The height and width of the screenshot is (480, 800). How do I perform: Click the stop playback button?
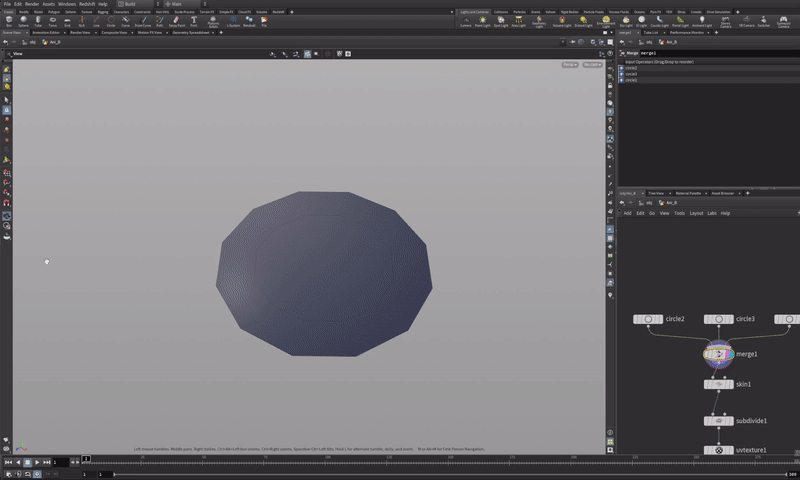point(28,462)
